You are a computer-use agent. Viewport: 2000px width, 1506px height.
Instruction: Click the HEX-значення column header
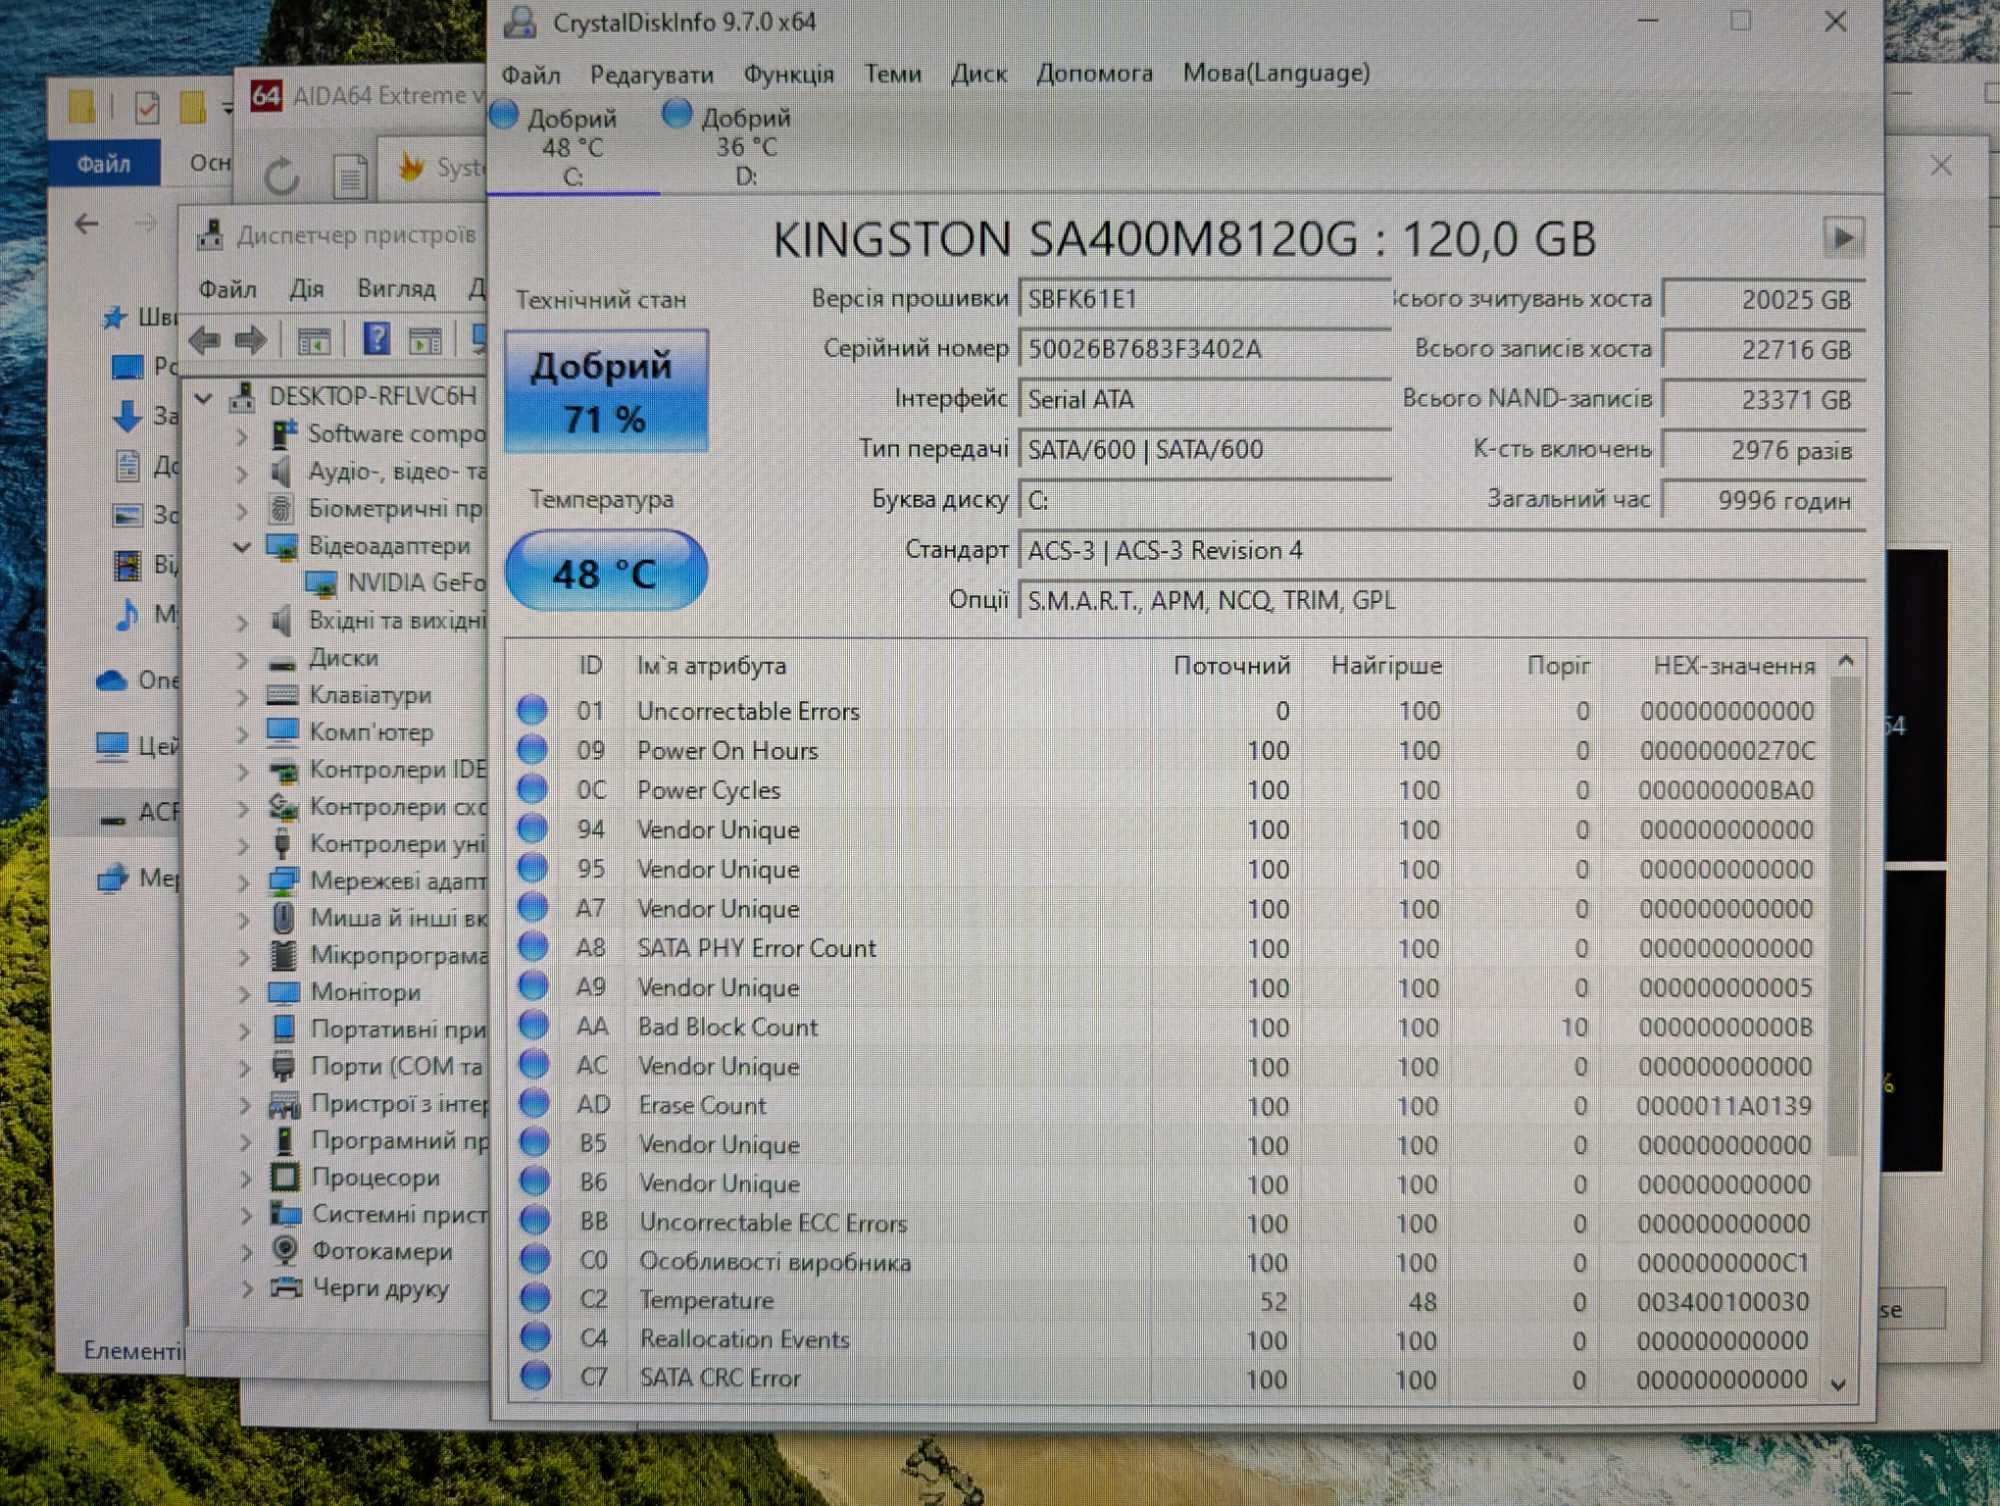(1733, 666)
